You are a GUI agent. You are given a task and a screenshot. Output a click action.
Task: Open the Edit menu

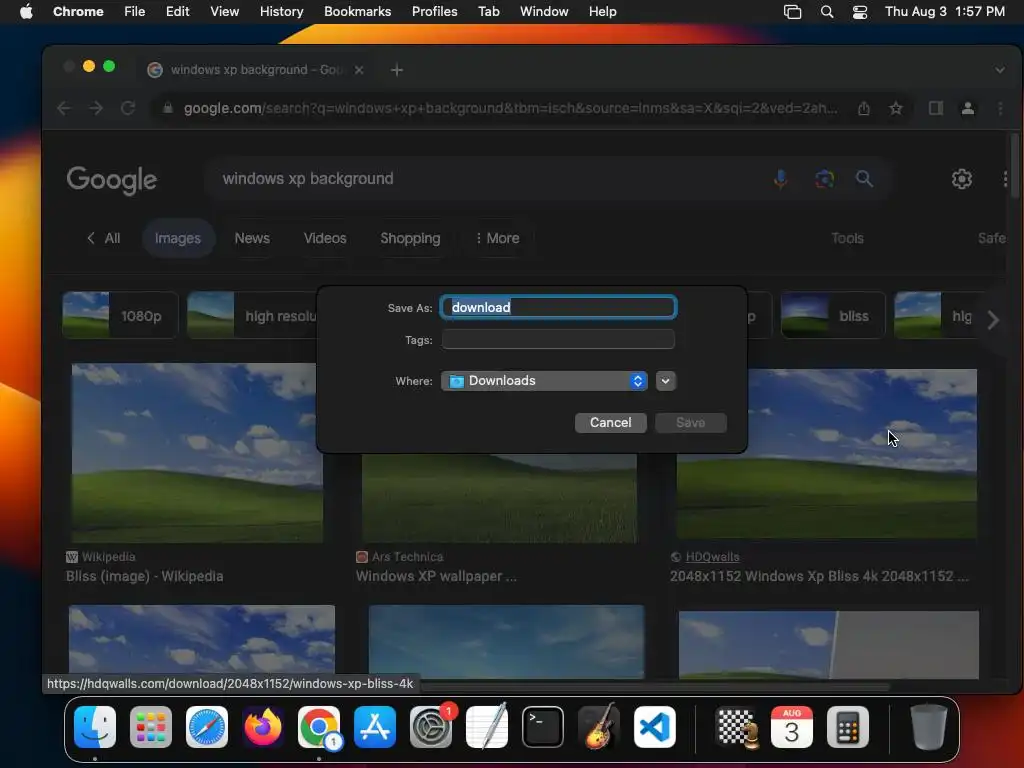pos(177,12)
